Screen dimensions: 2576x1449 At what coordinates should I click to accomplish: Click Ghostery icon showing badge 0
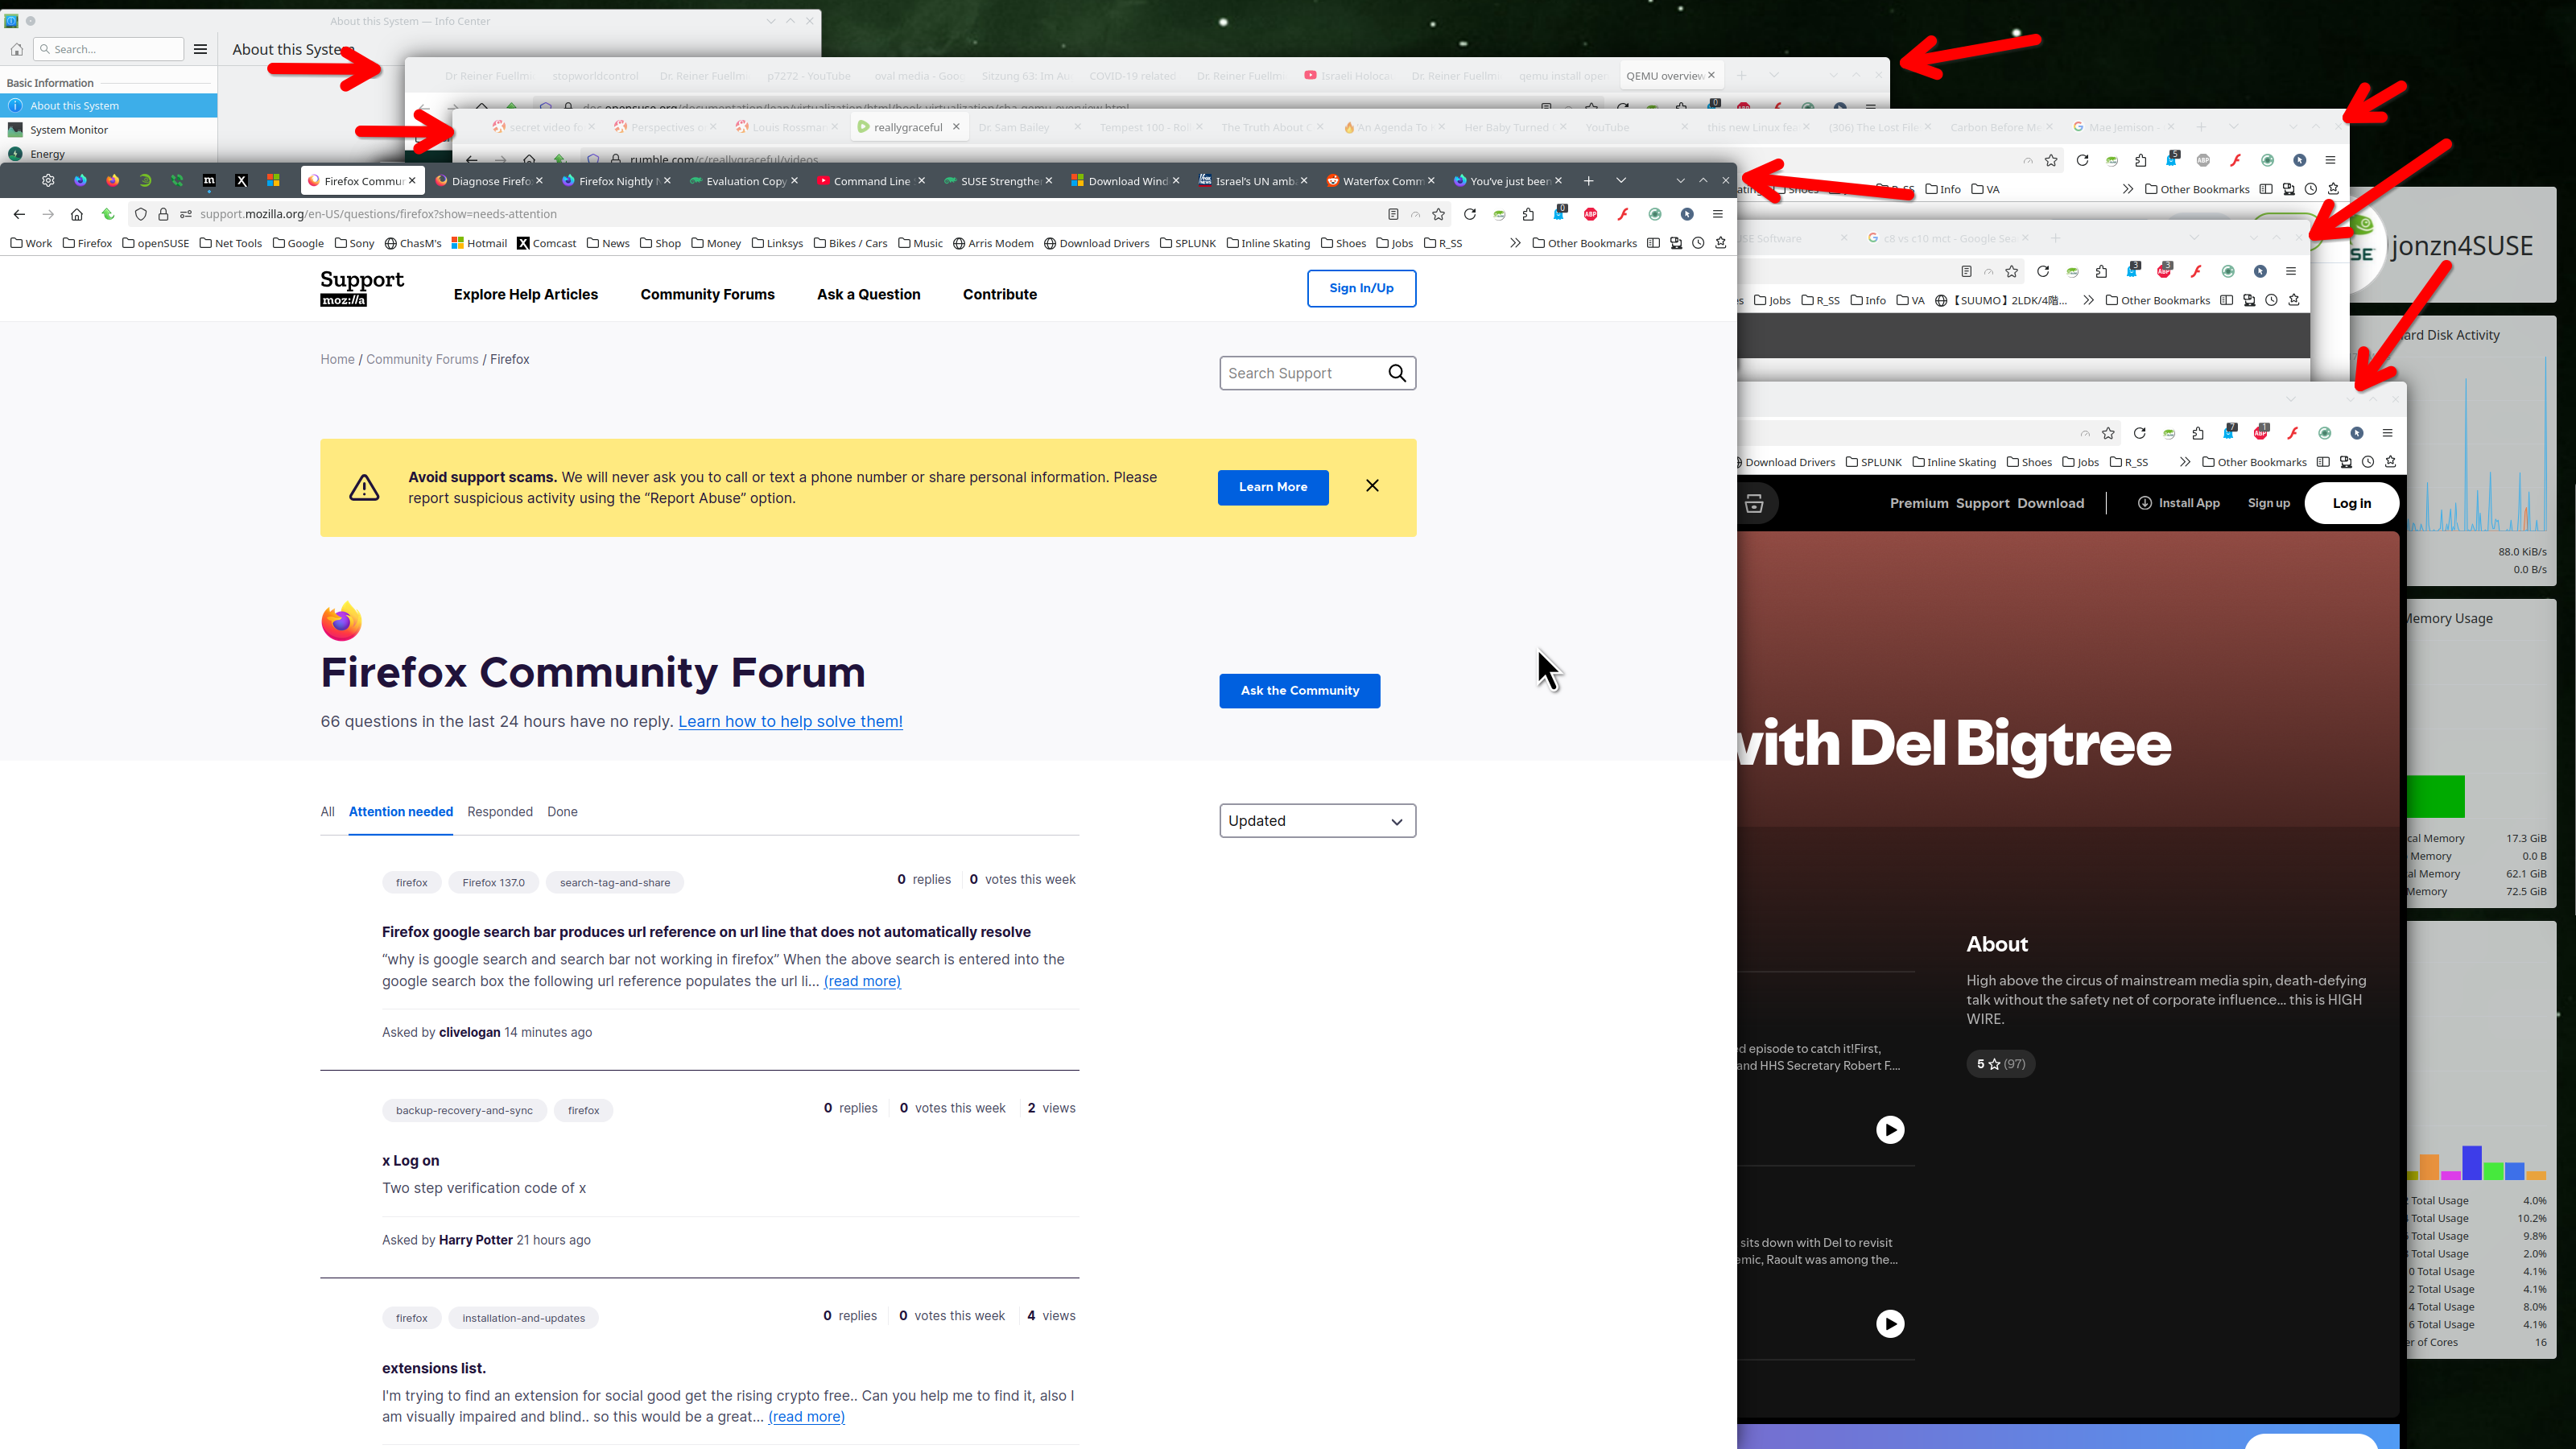tap(1559, 213)
